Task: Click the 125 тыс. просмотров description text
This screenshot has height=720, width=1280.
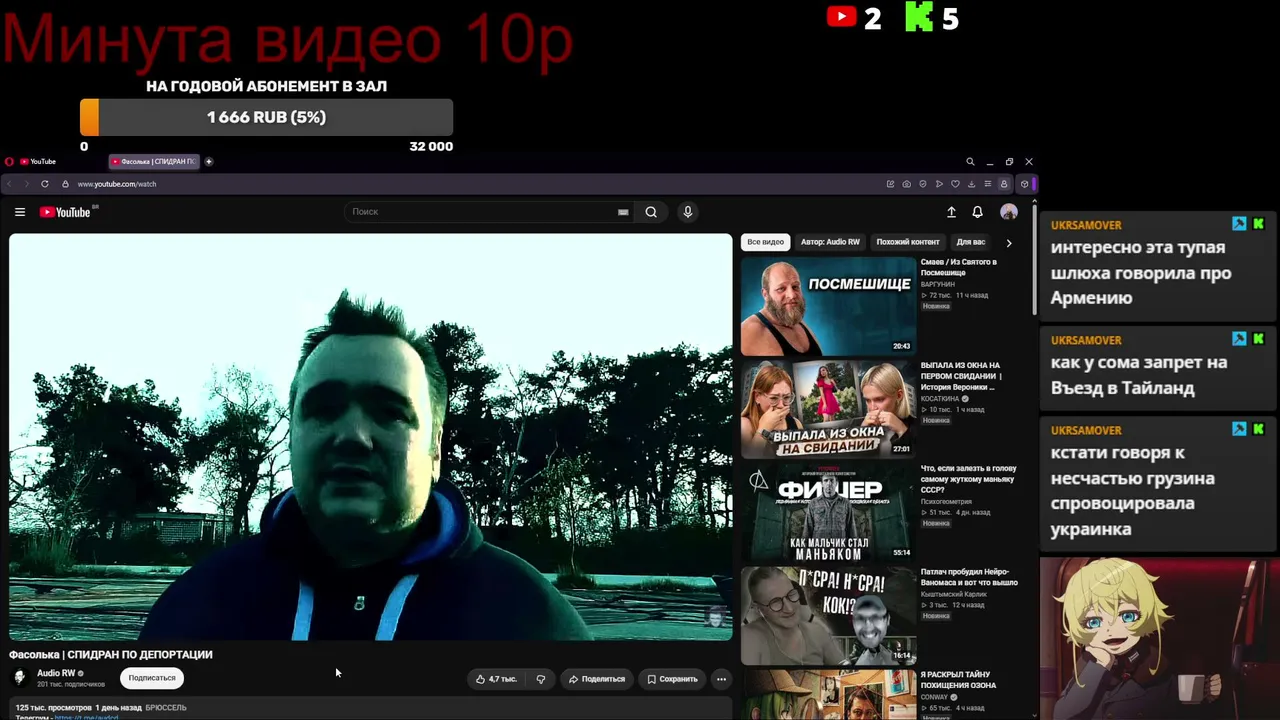Action: point(53,708)
